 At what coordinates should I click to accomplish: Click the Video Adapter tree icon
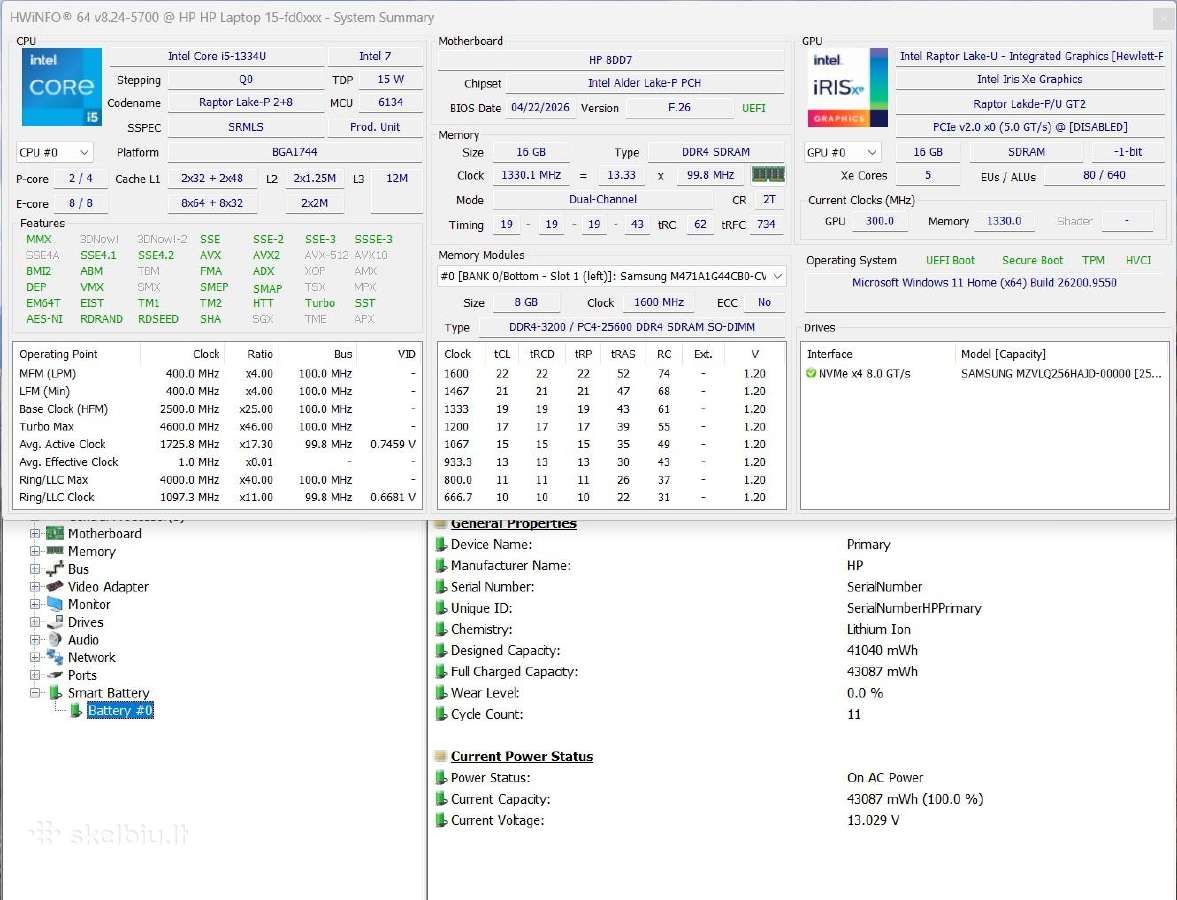pyautogui.click(x=55, y=586)
